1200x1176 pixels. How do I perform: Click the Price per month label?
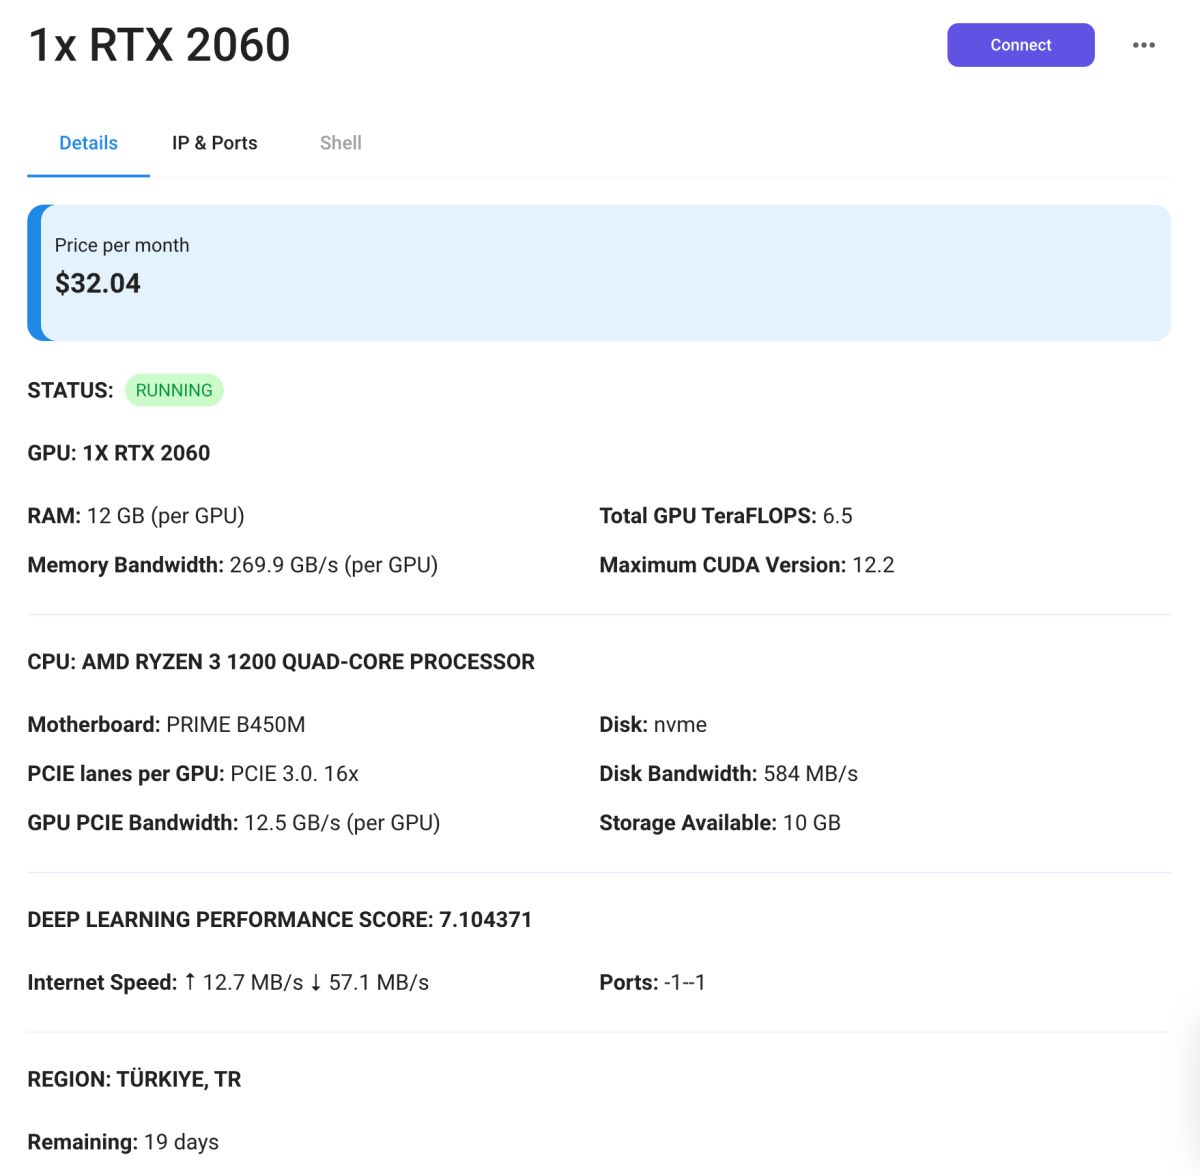122,245
